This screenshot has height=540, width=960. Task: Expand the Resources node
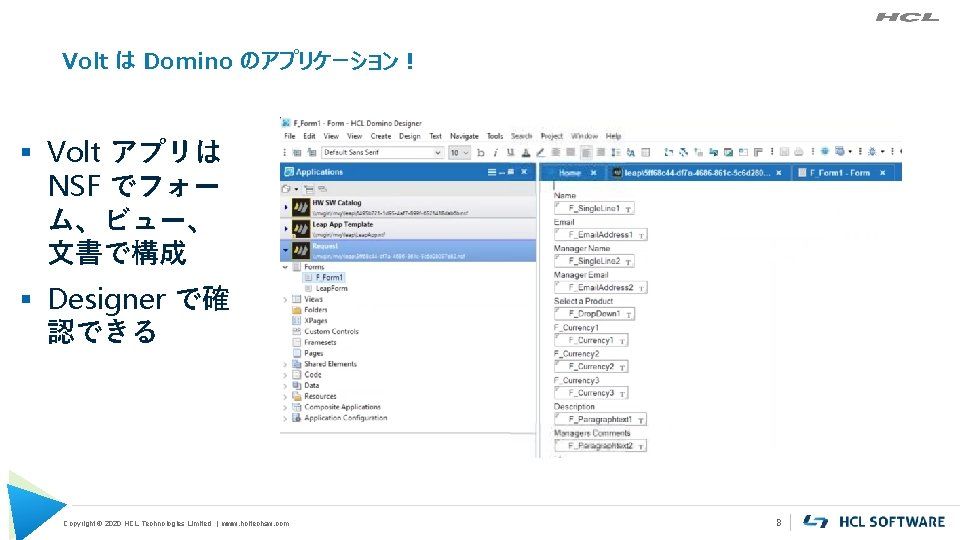(x=285, y=397)
